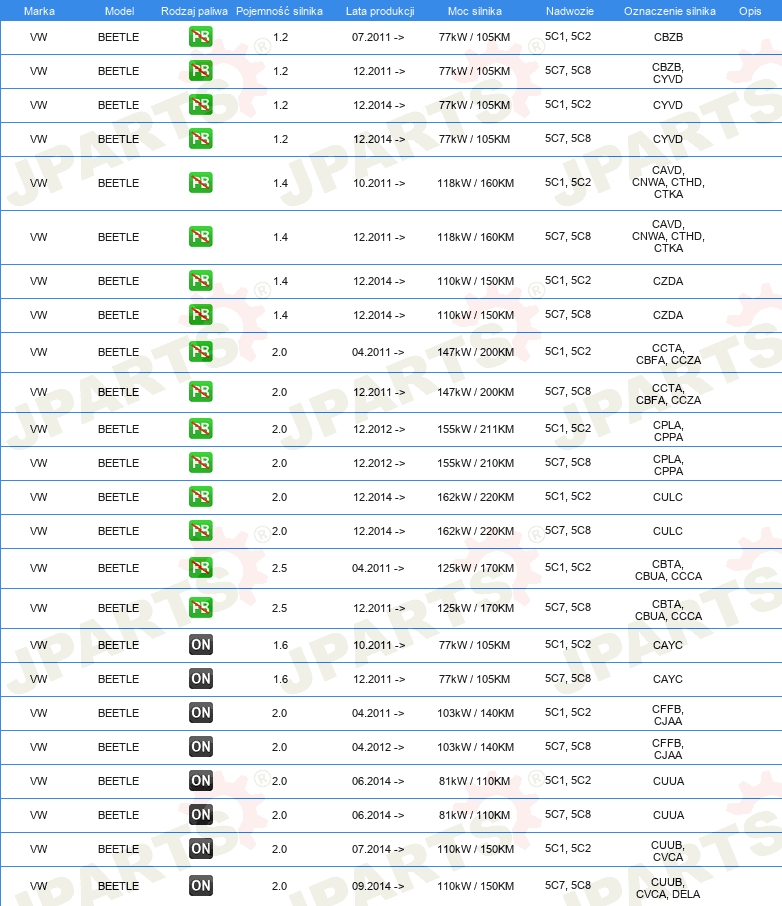Viewport: 782px width, 906px height.
Task: Click the Nadwozie column header
Action: pyautogui.click(x=569, y=11)
